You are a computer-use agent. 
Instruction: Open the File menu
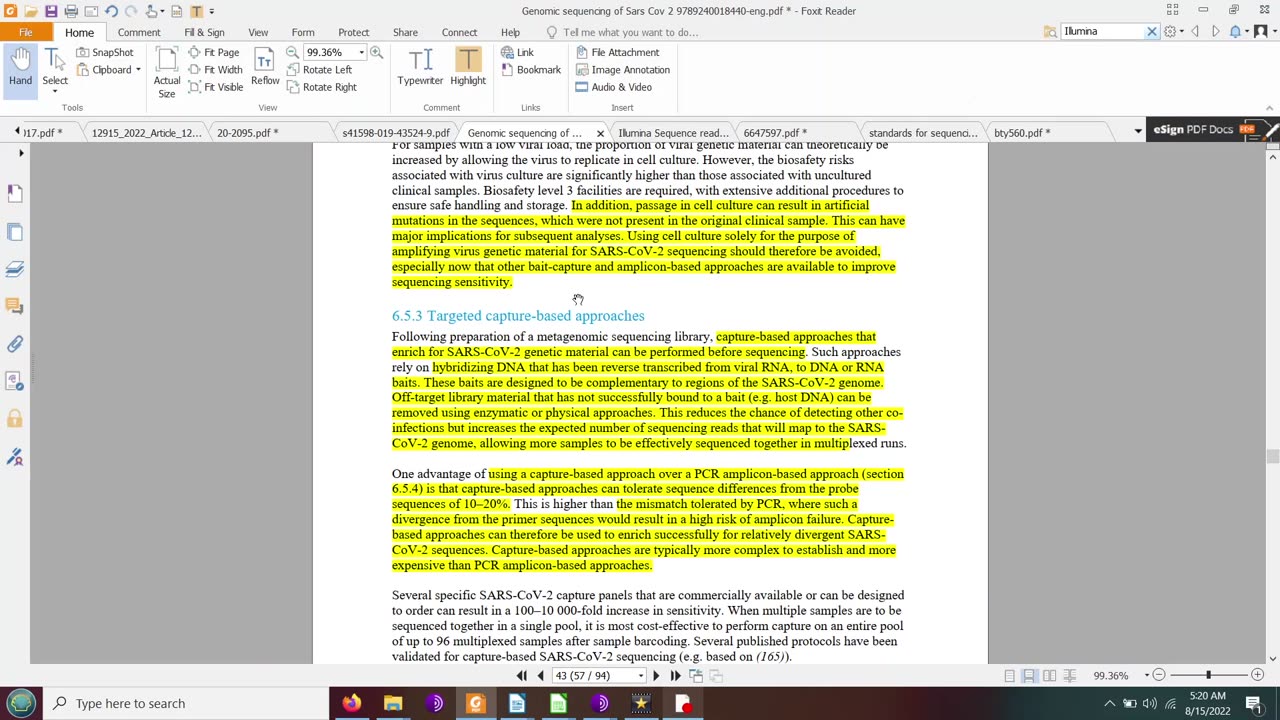[25, 32]
